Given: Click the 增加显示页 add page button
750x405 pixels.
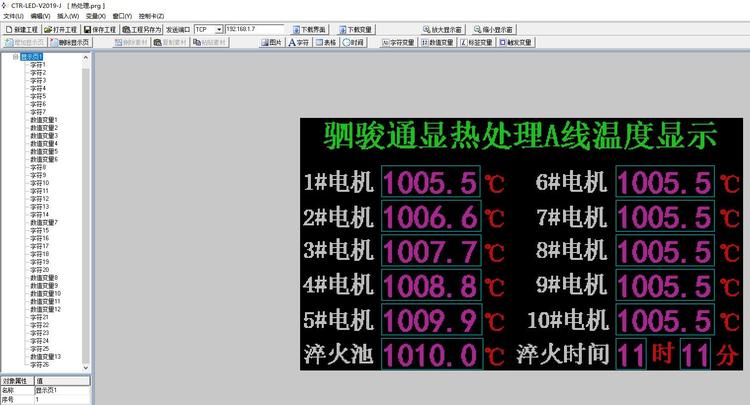Looking at the screenshot, I should (24, 43).
